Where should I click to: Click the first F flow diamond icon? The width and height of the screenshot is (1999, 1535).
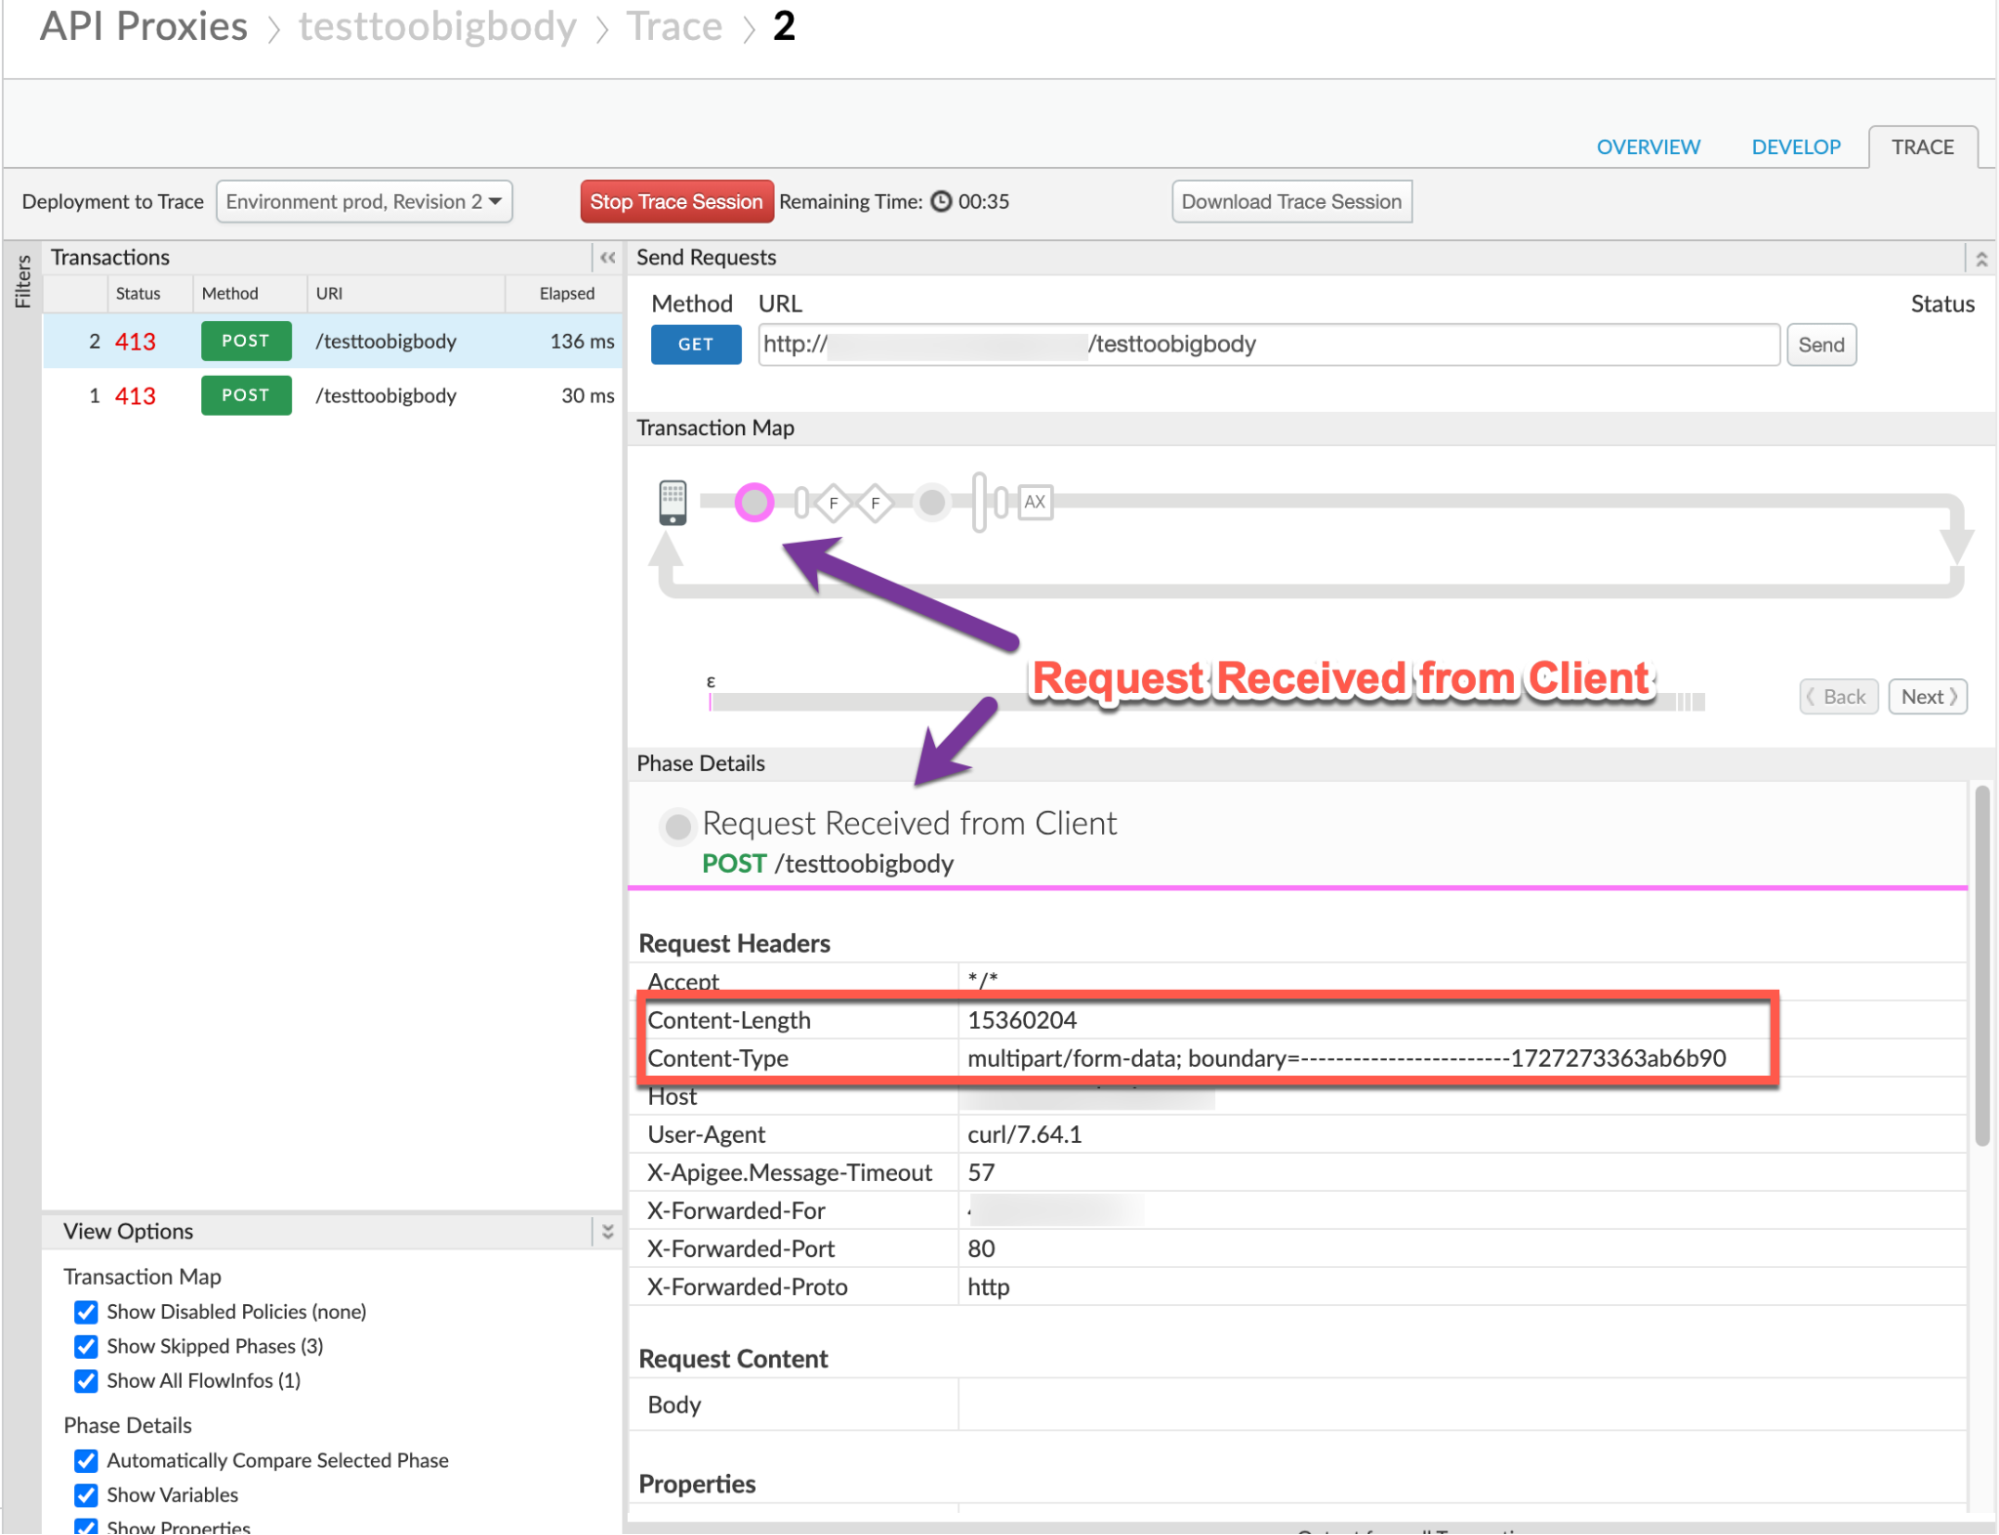[833, 503]
